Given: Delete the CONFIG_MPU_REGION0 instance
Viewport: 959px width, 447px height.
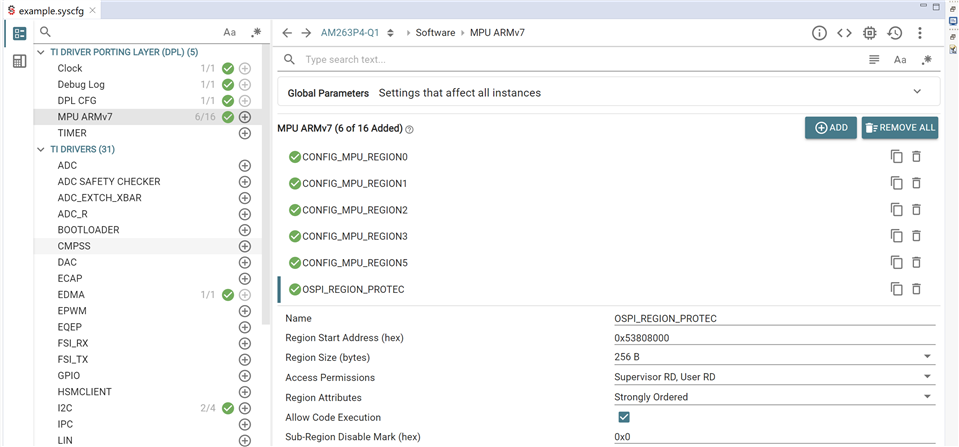Looking at the screenshot, I should point(916,157).
